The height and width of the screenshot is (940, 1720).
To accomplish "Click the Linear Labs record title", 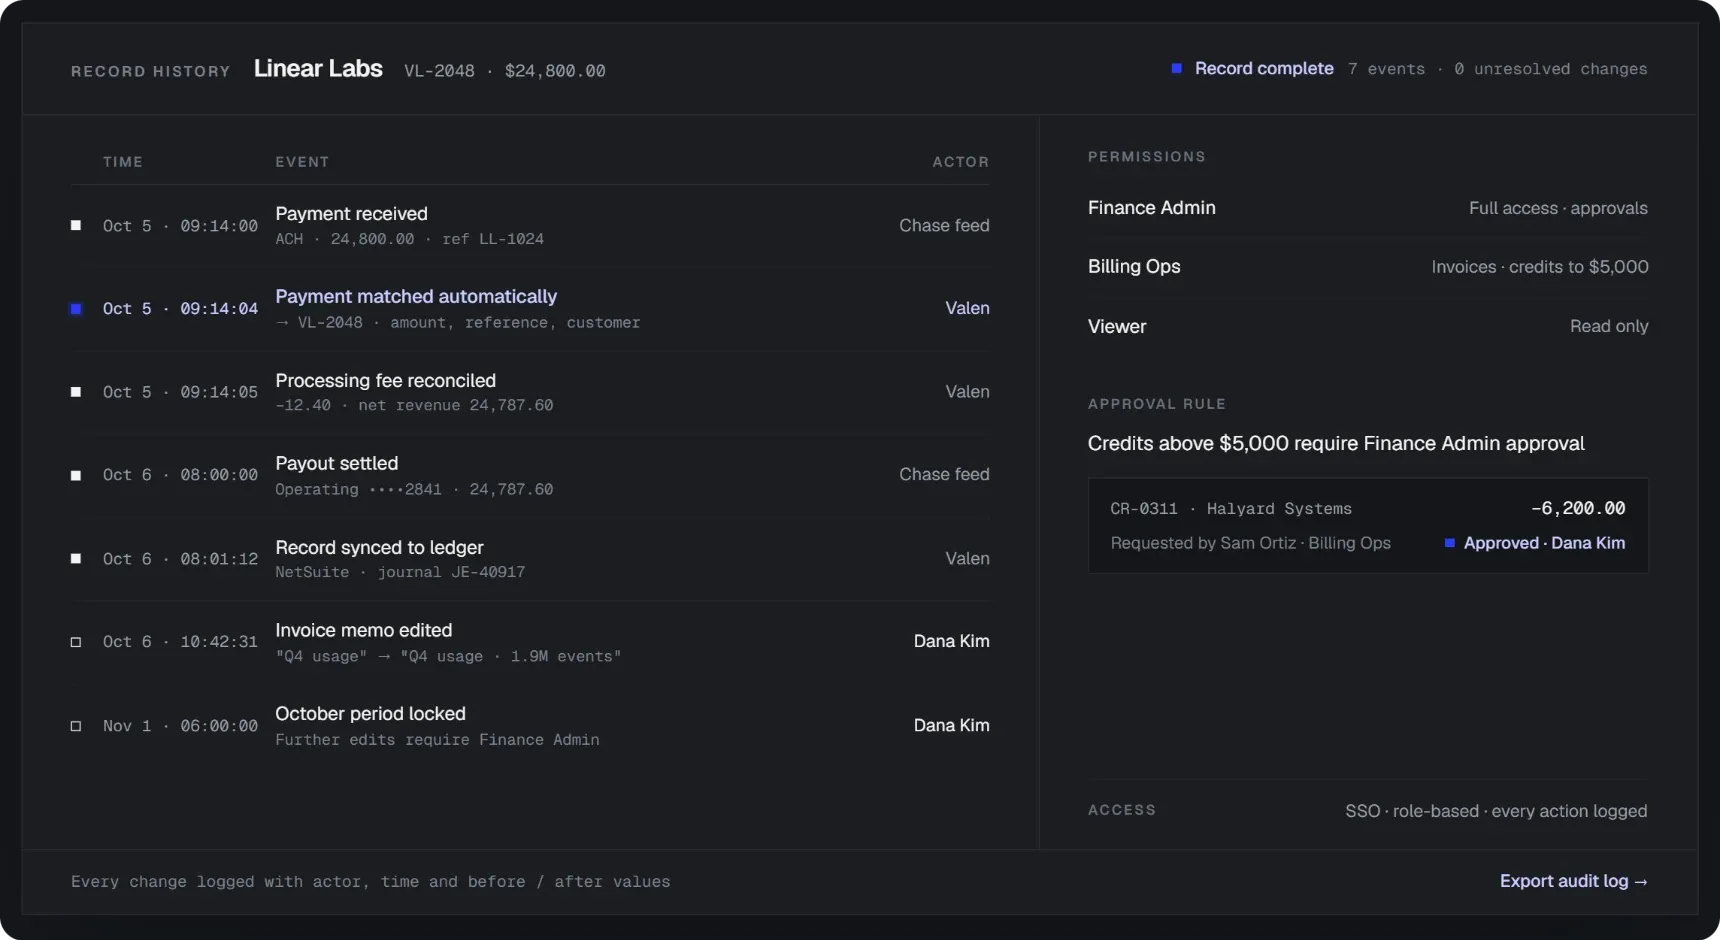I will (x=318, y=68).
